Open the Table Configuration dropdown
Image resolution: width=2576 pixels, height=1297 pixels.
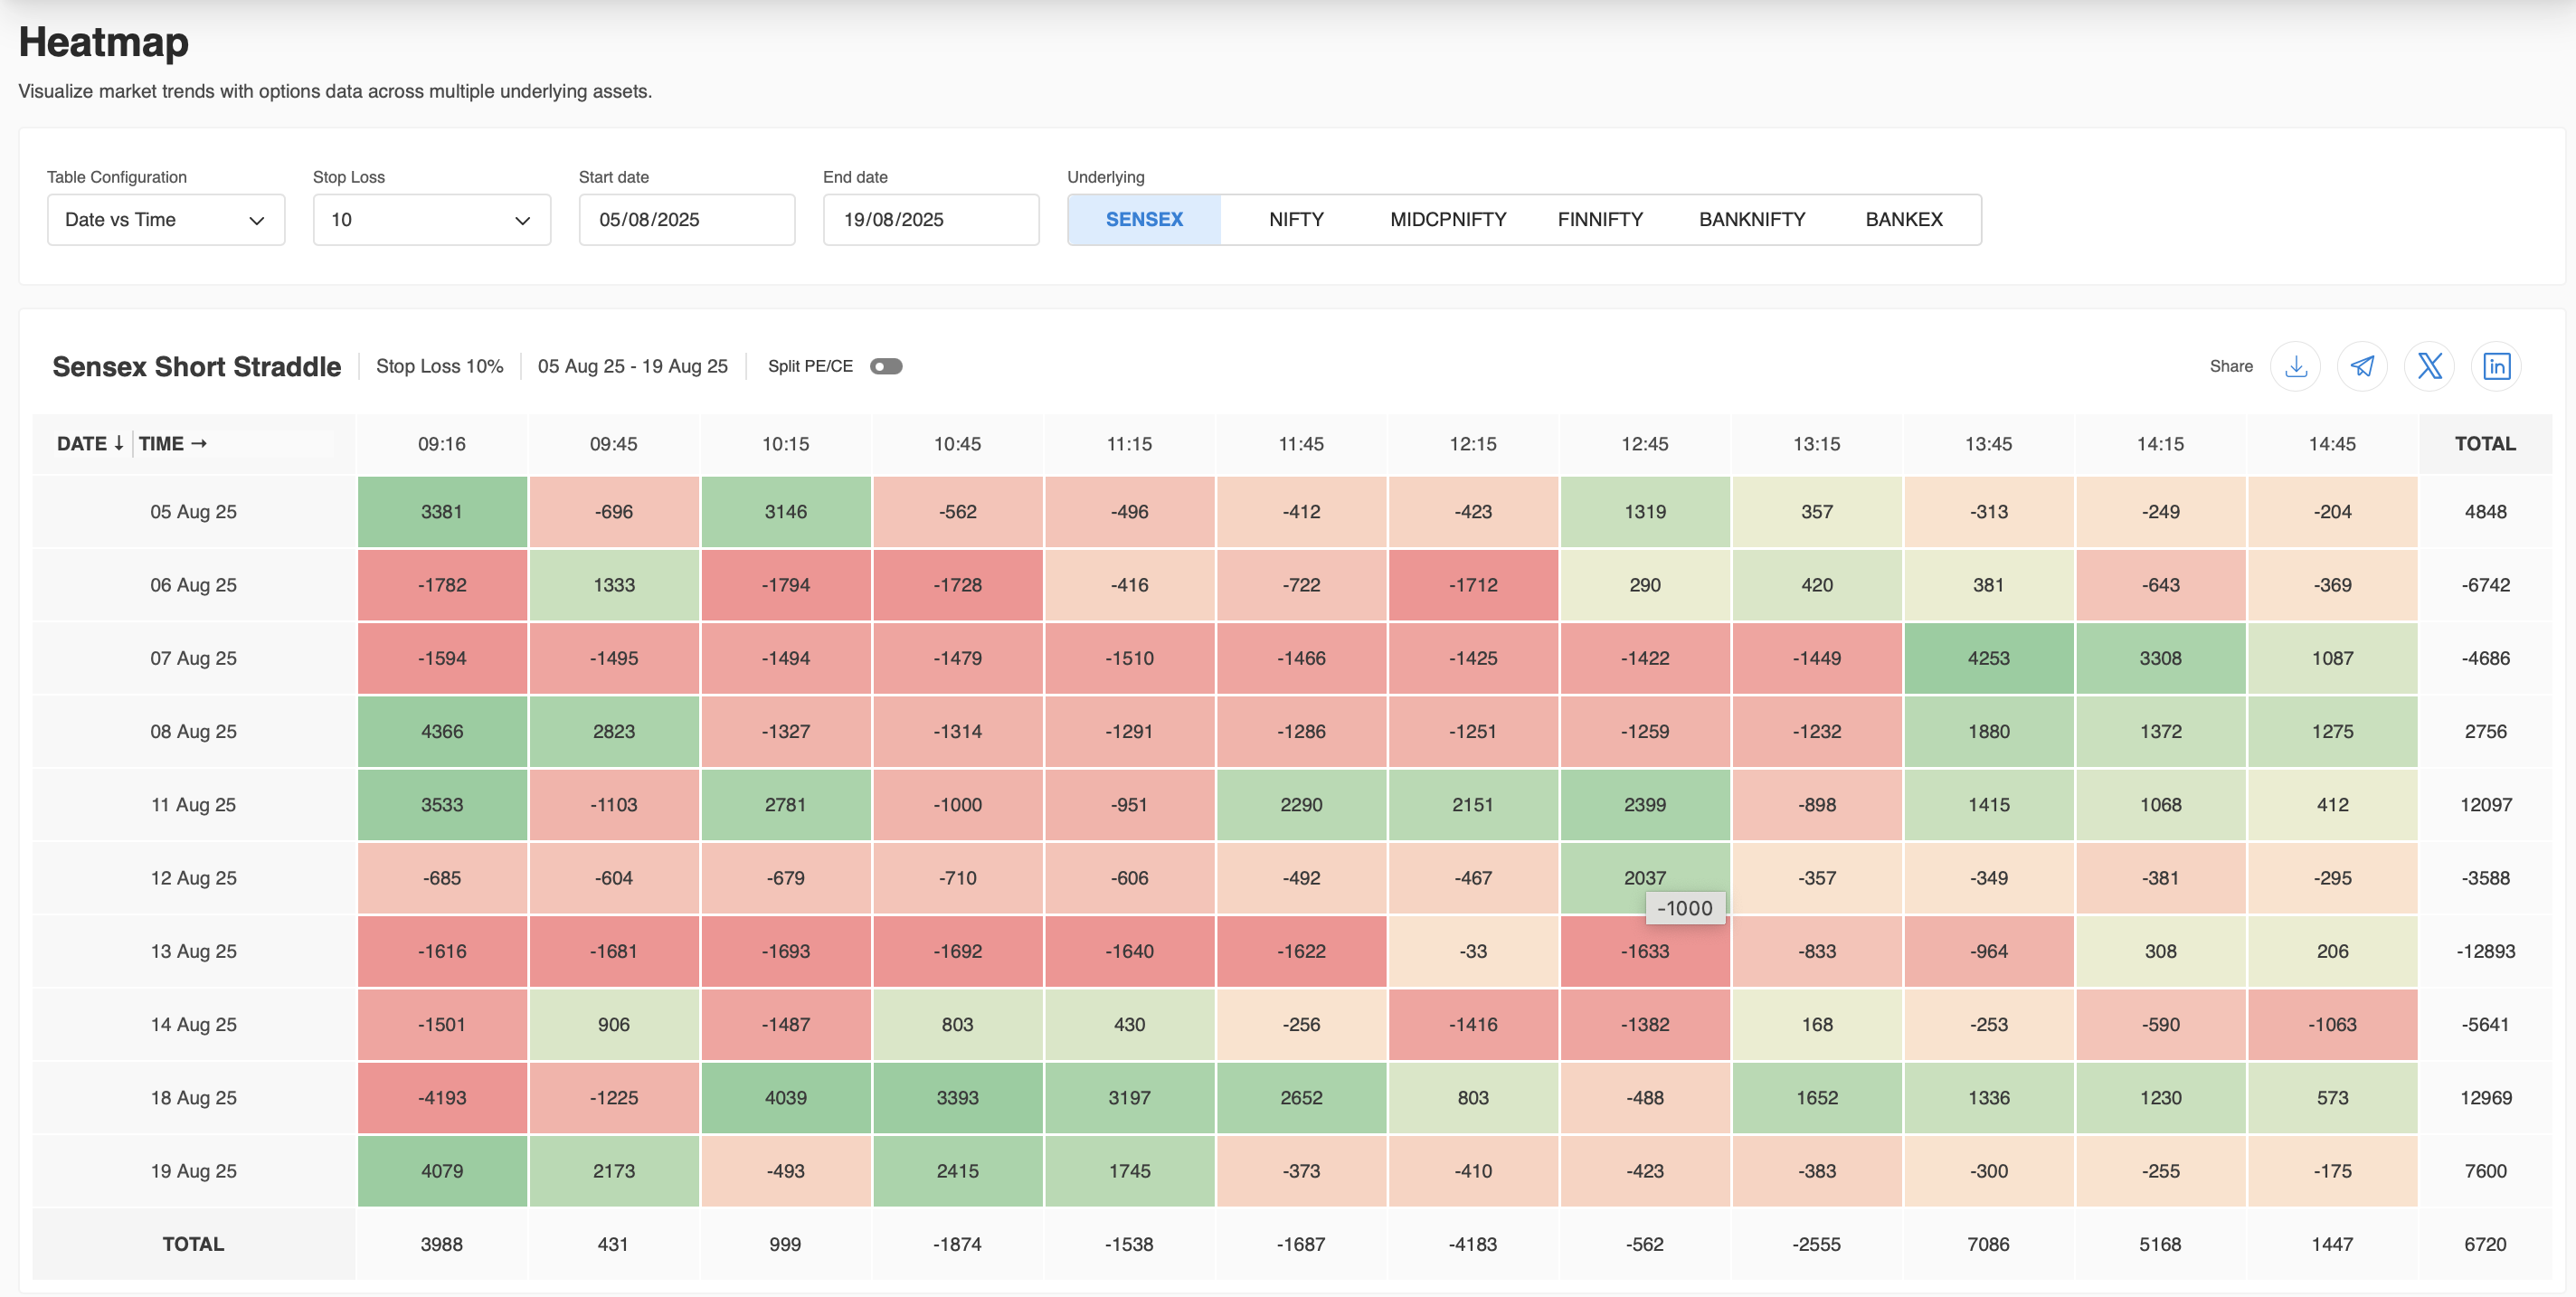[165, 219]
